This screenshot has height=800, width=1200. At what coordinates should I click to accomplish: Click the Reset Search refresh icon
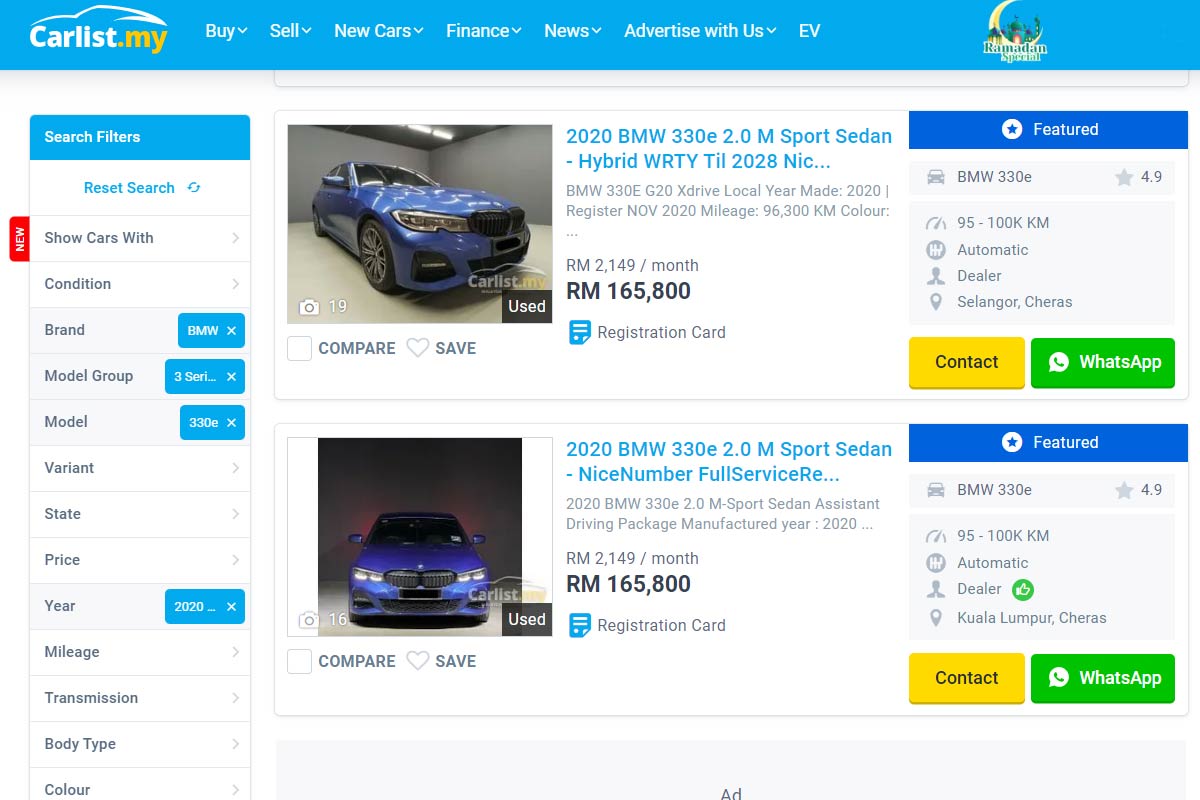194,187
